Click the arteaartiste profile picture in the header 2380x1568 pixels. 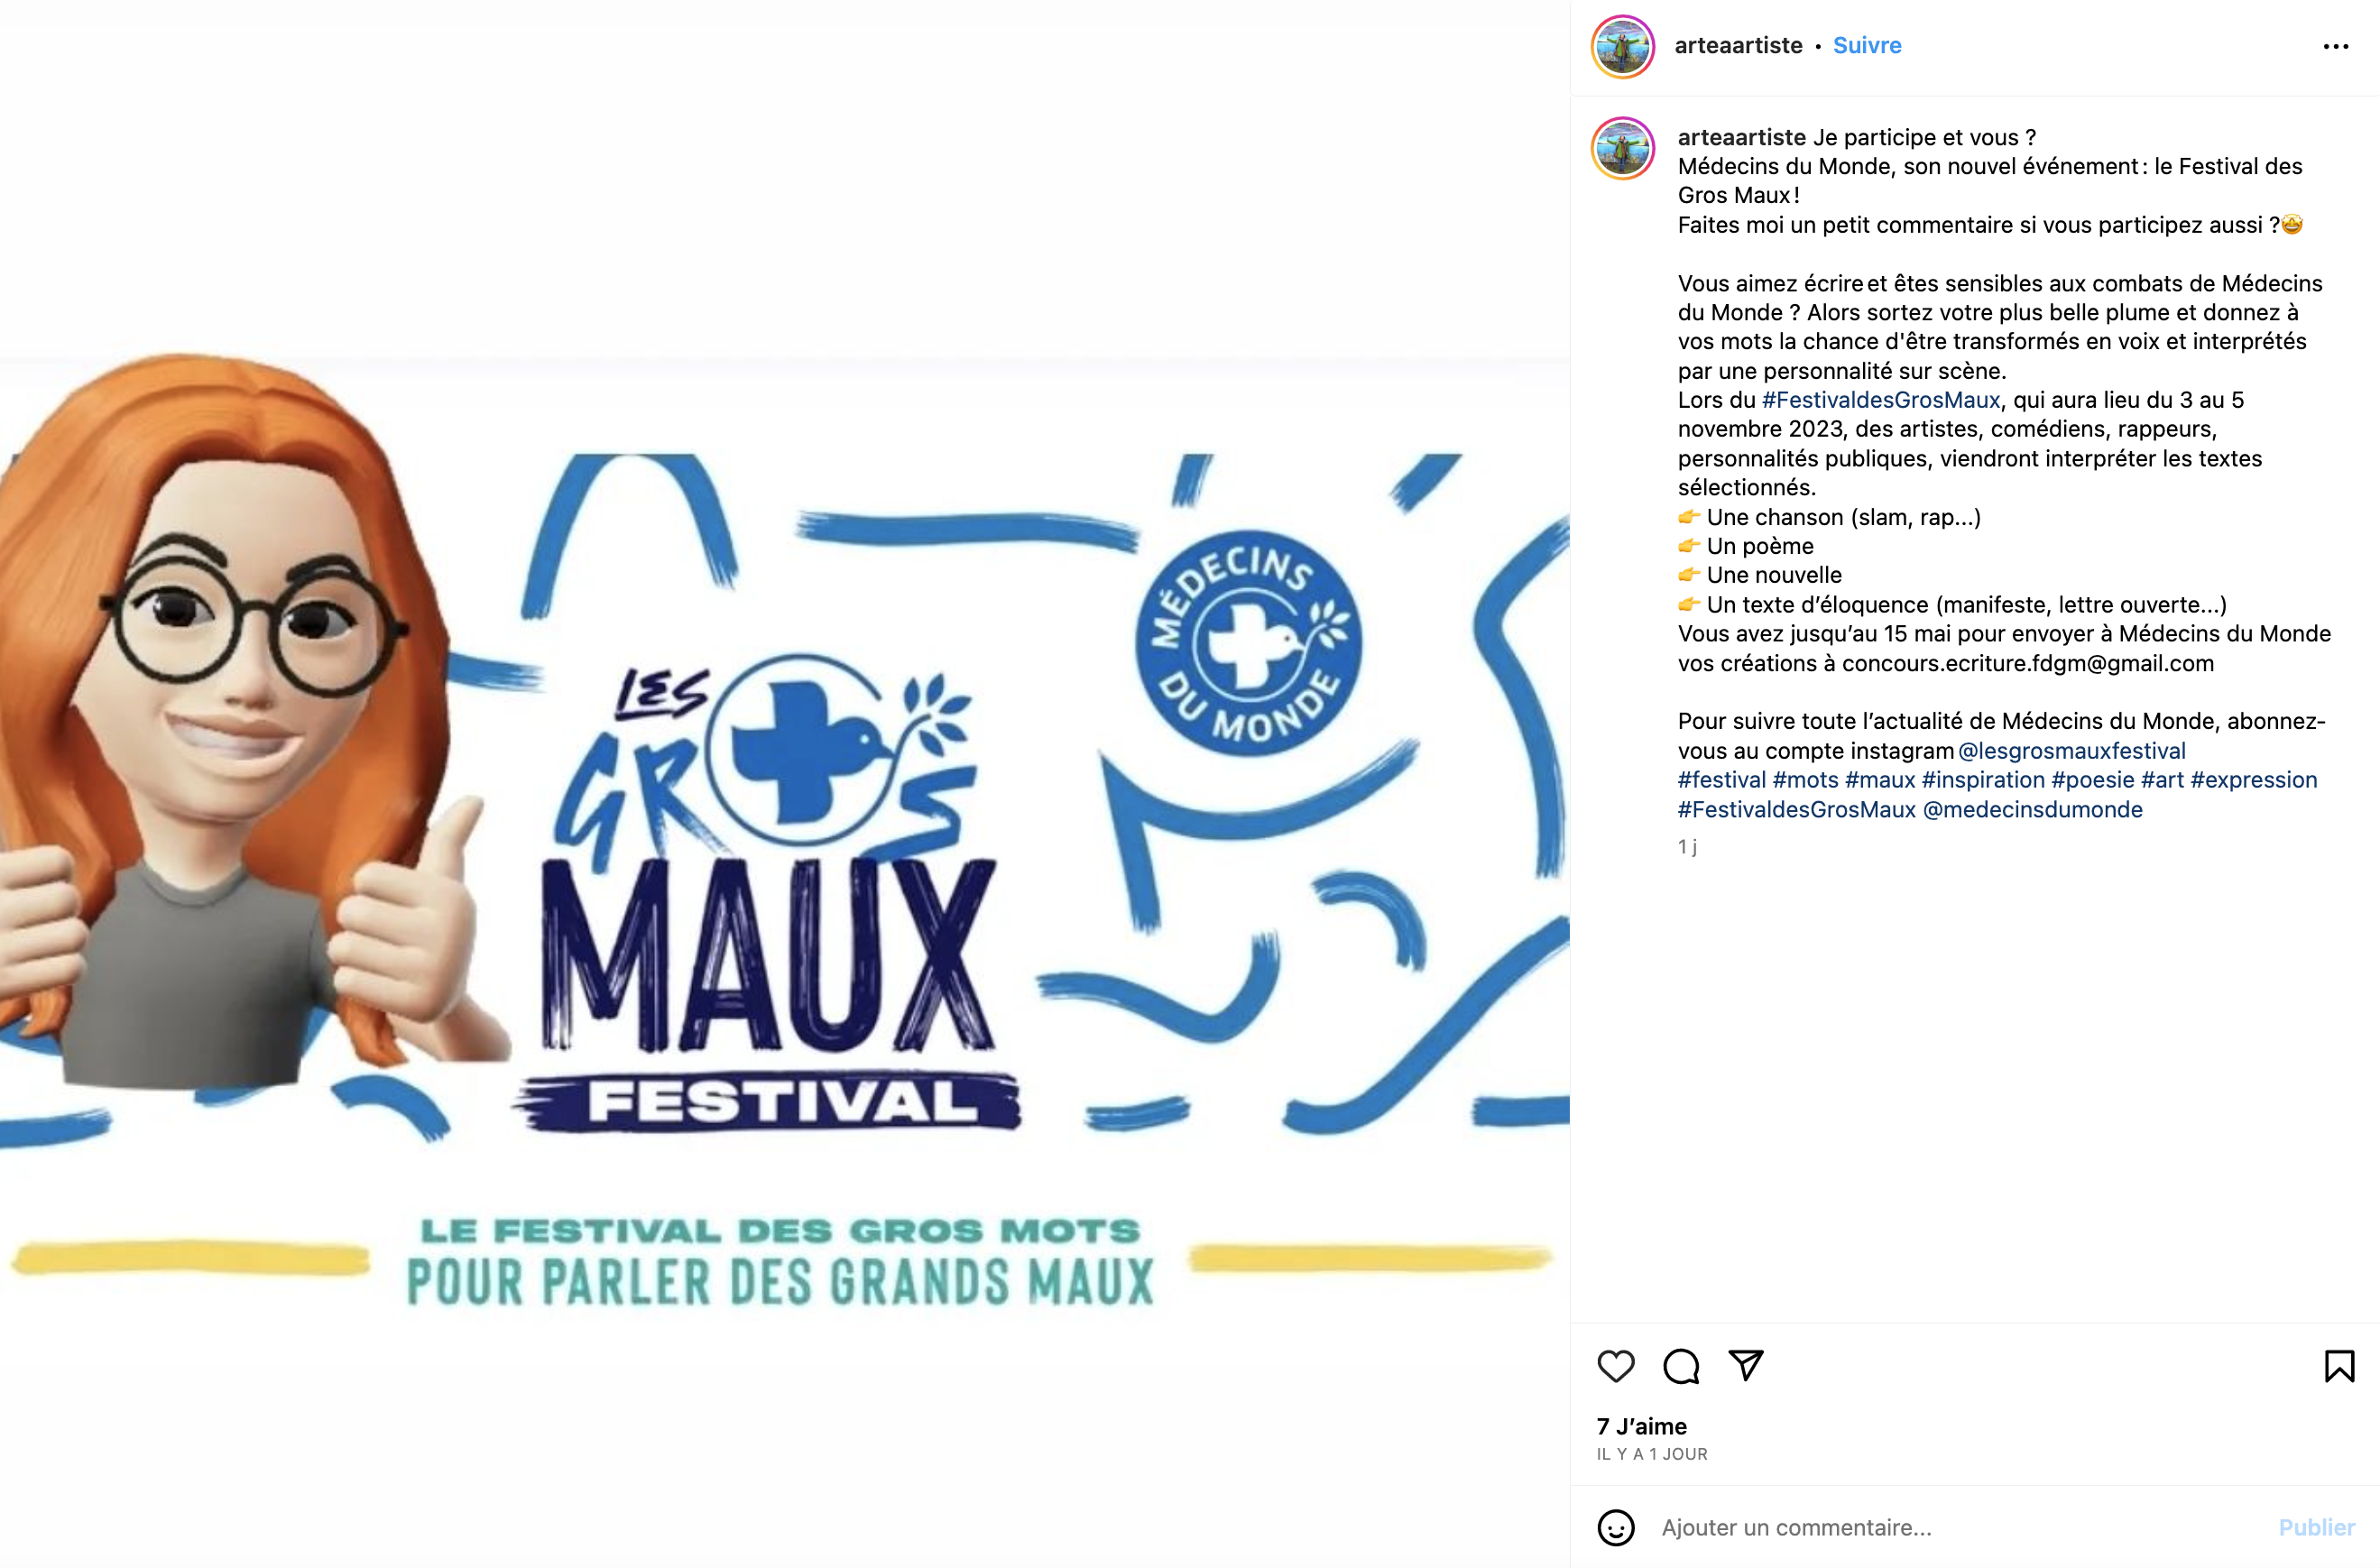pos(1622,47)
